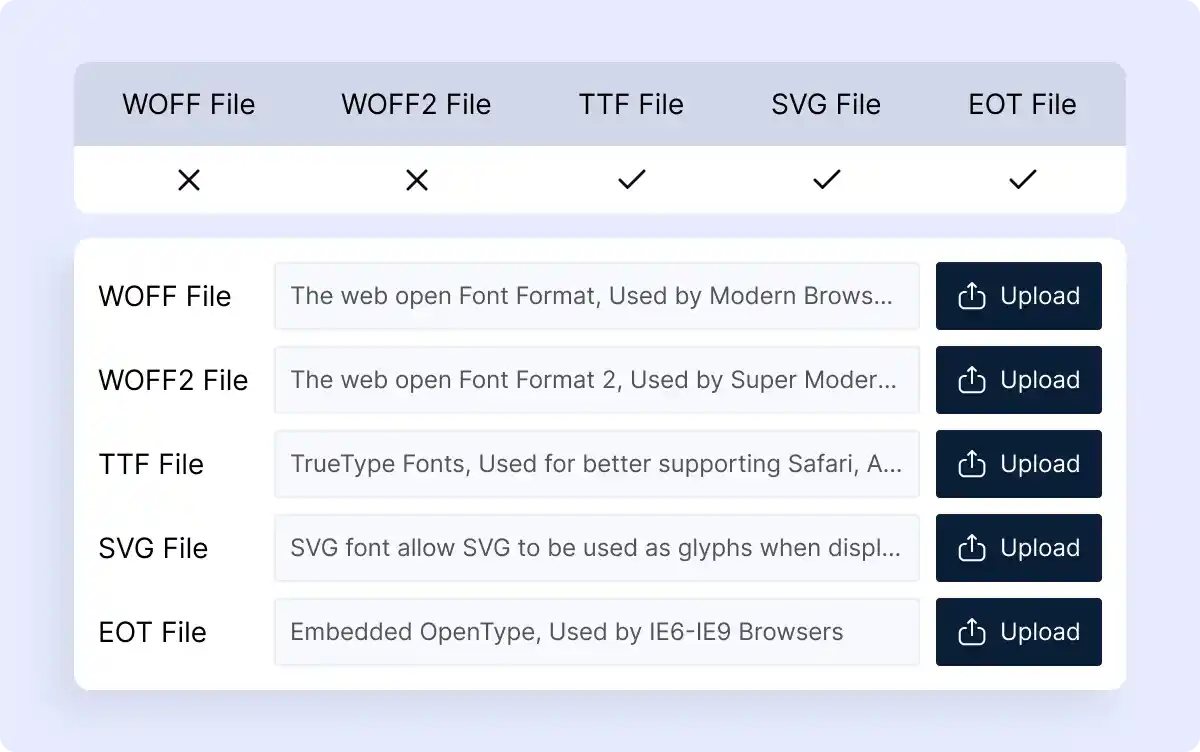Image resolution: width=1200 pixels, height=752 pixels.
Task: Select the EOT File column header
Action: pyautogui.click(x=1022, y=105)
